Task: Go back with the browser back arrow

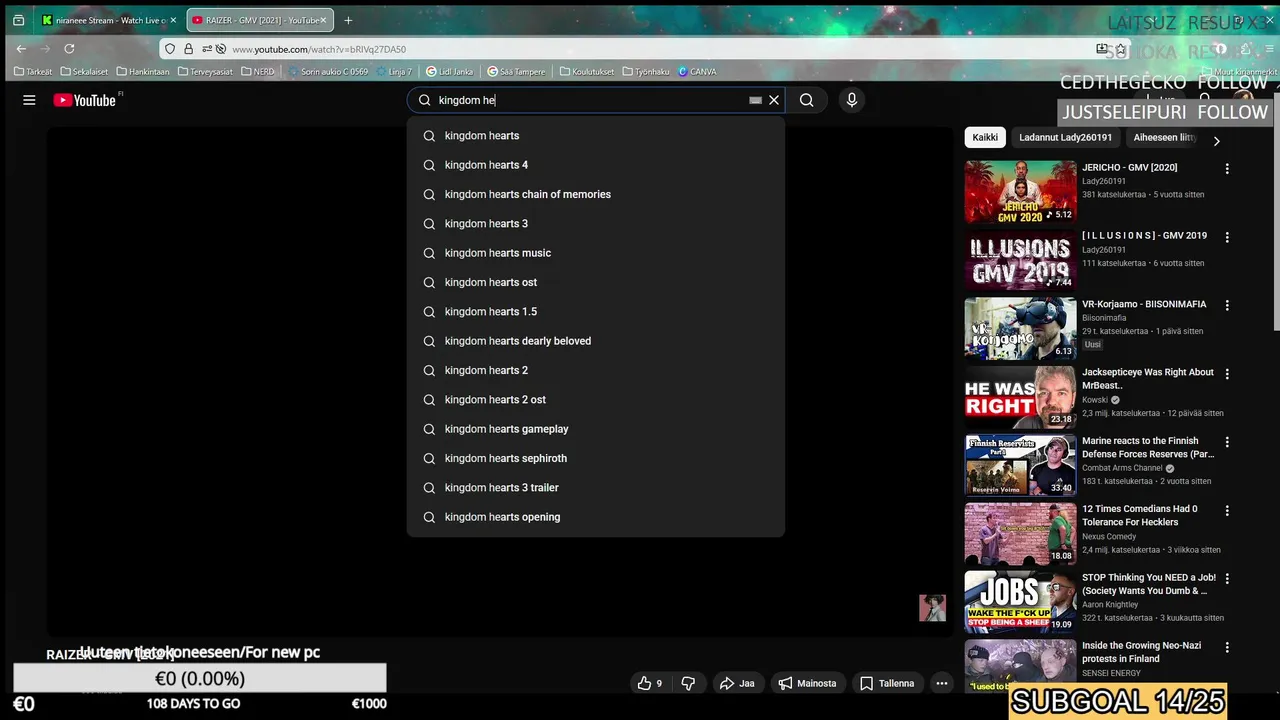Action: point(21,48)
